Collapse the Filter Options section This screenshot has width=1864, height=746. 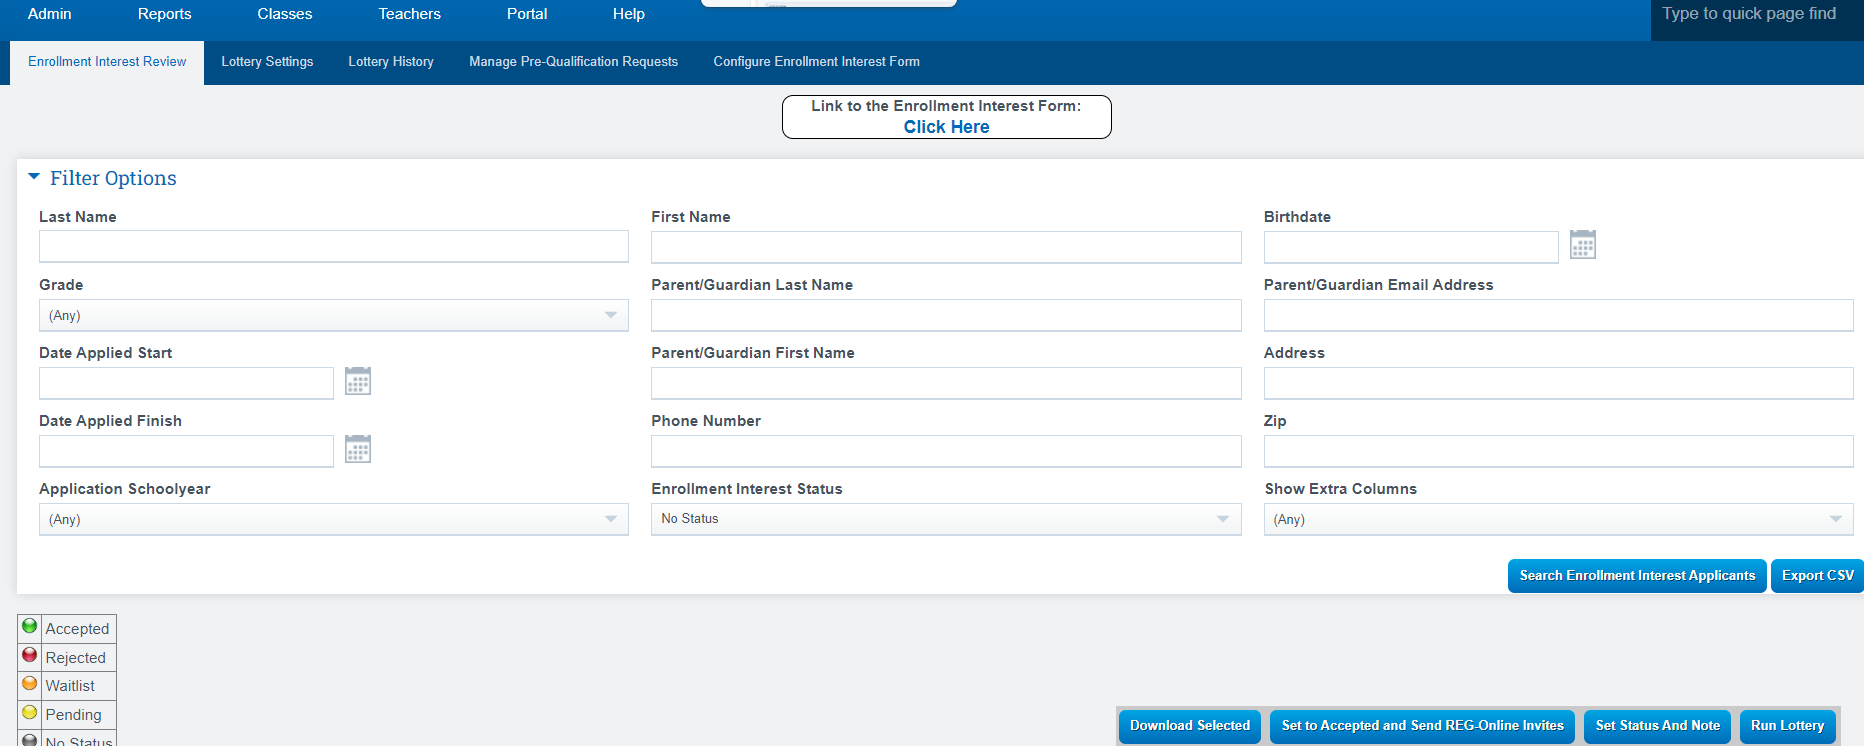(x=34, y=177)
